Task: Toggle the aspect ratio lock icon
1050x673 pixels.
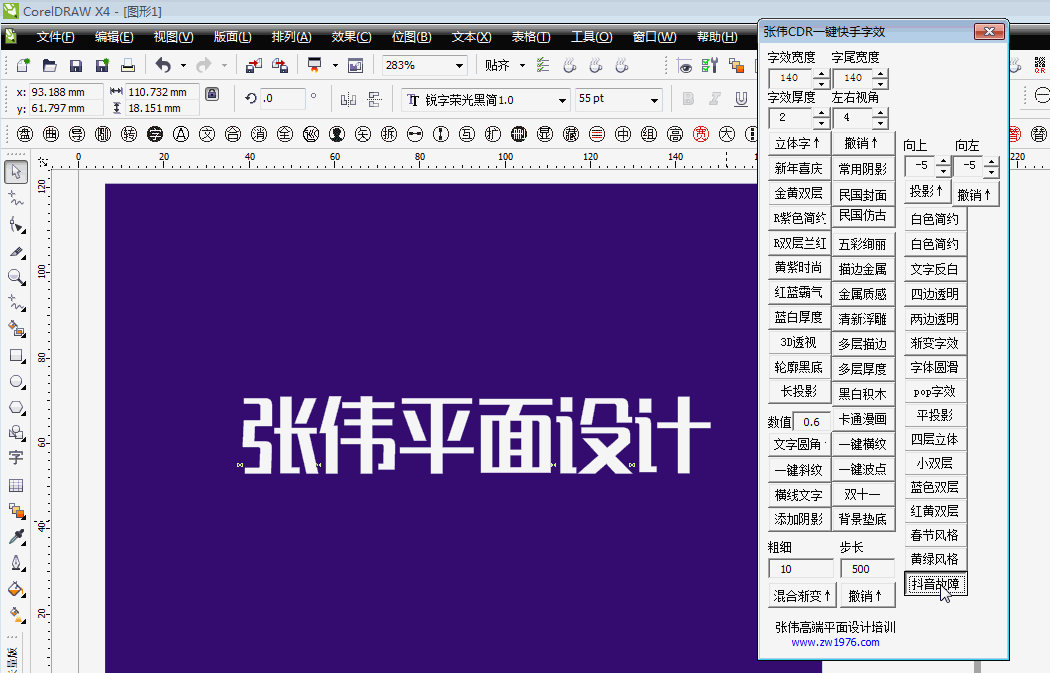Action: pos(213,96)
